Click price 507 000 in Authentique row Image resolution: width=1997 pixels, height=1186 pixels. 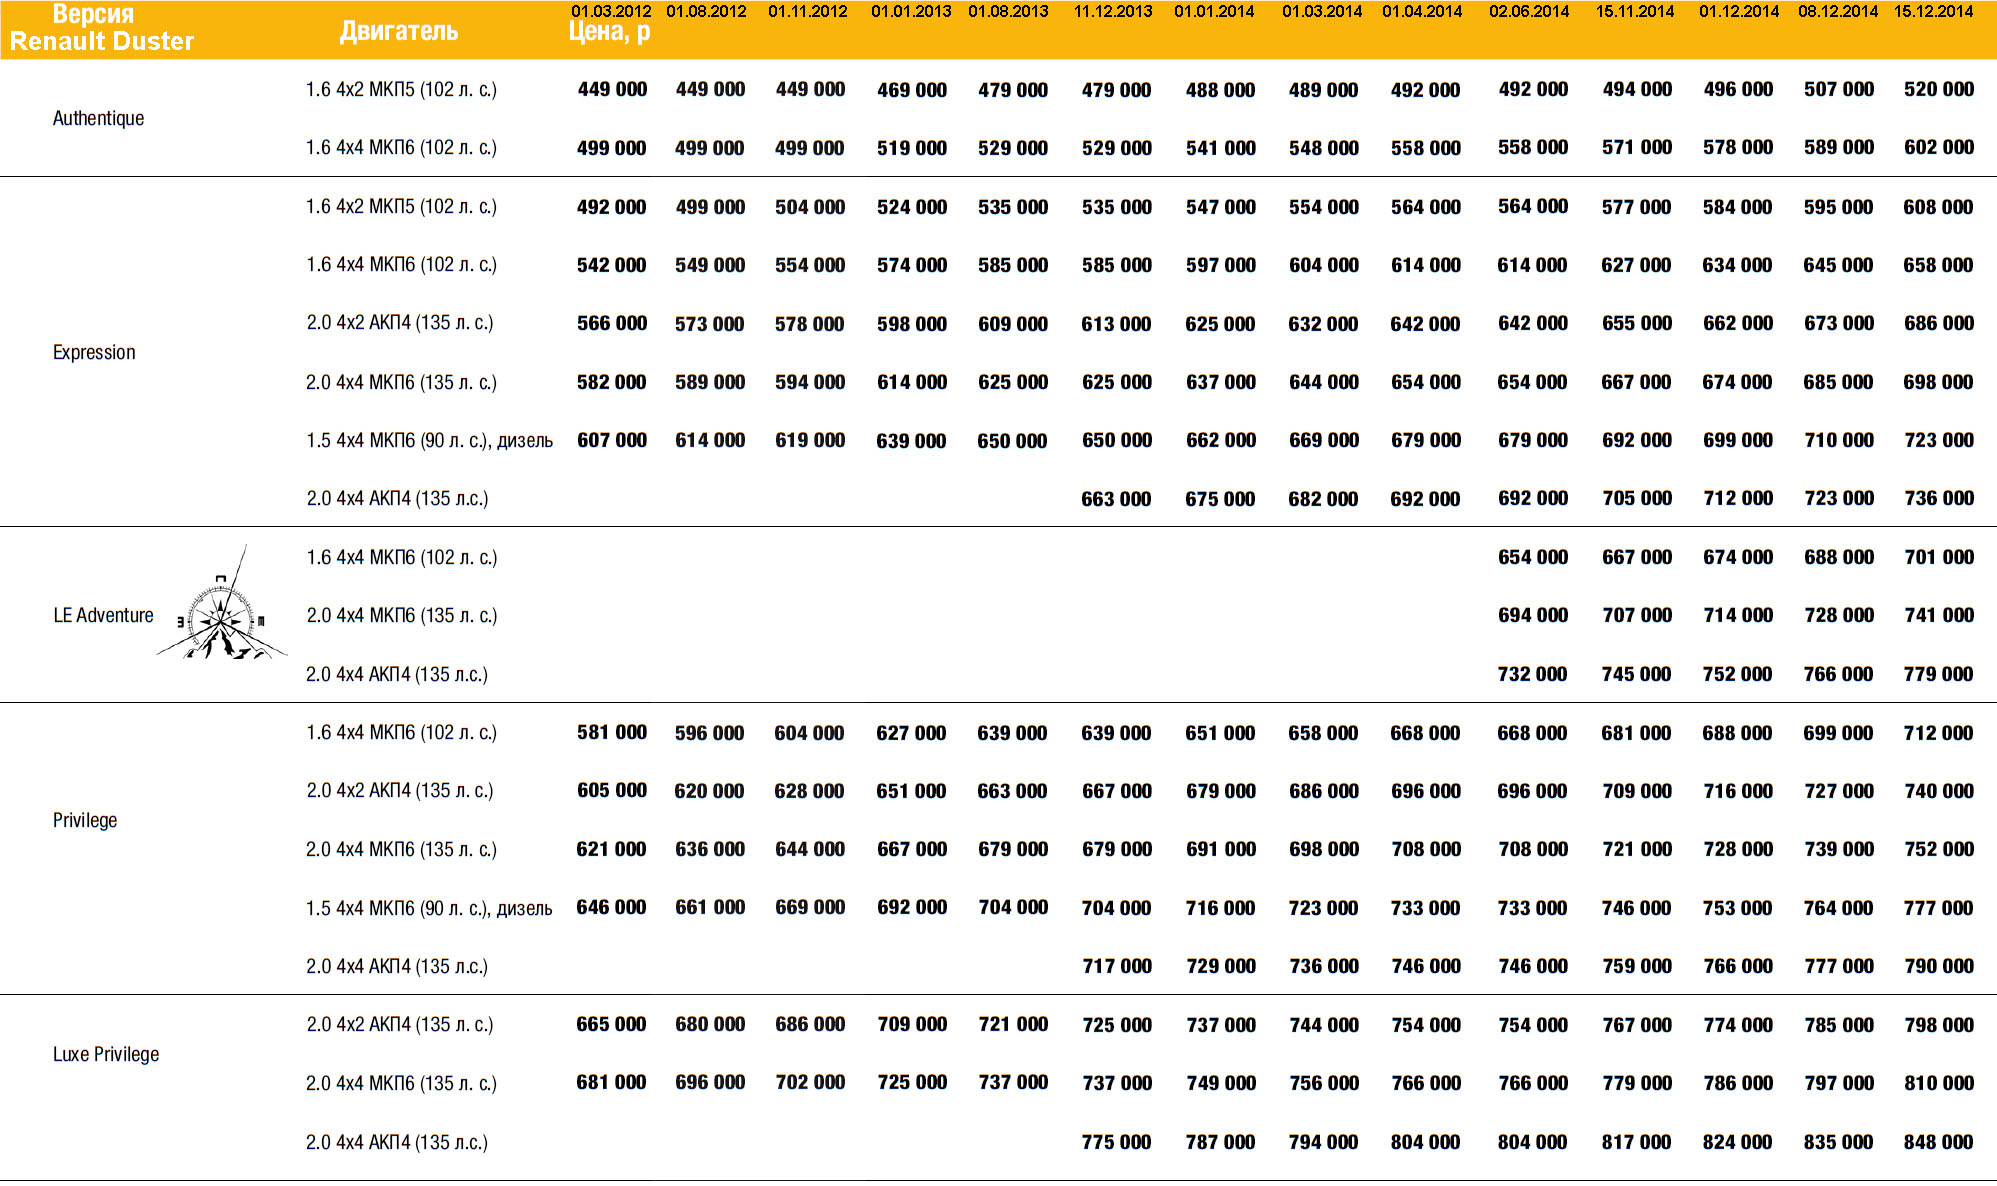(x=1839, y=89)
